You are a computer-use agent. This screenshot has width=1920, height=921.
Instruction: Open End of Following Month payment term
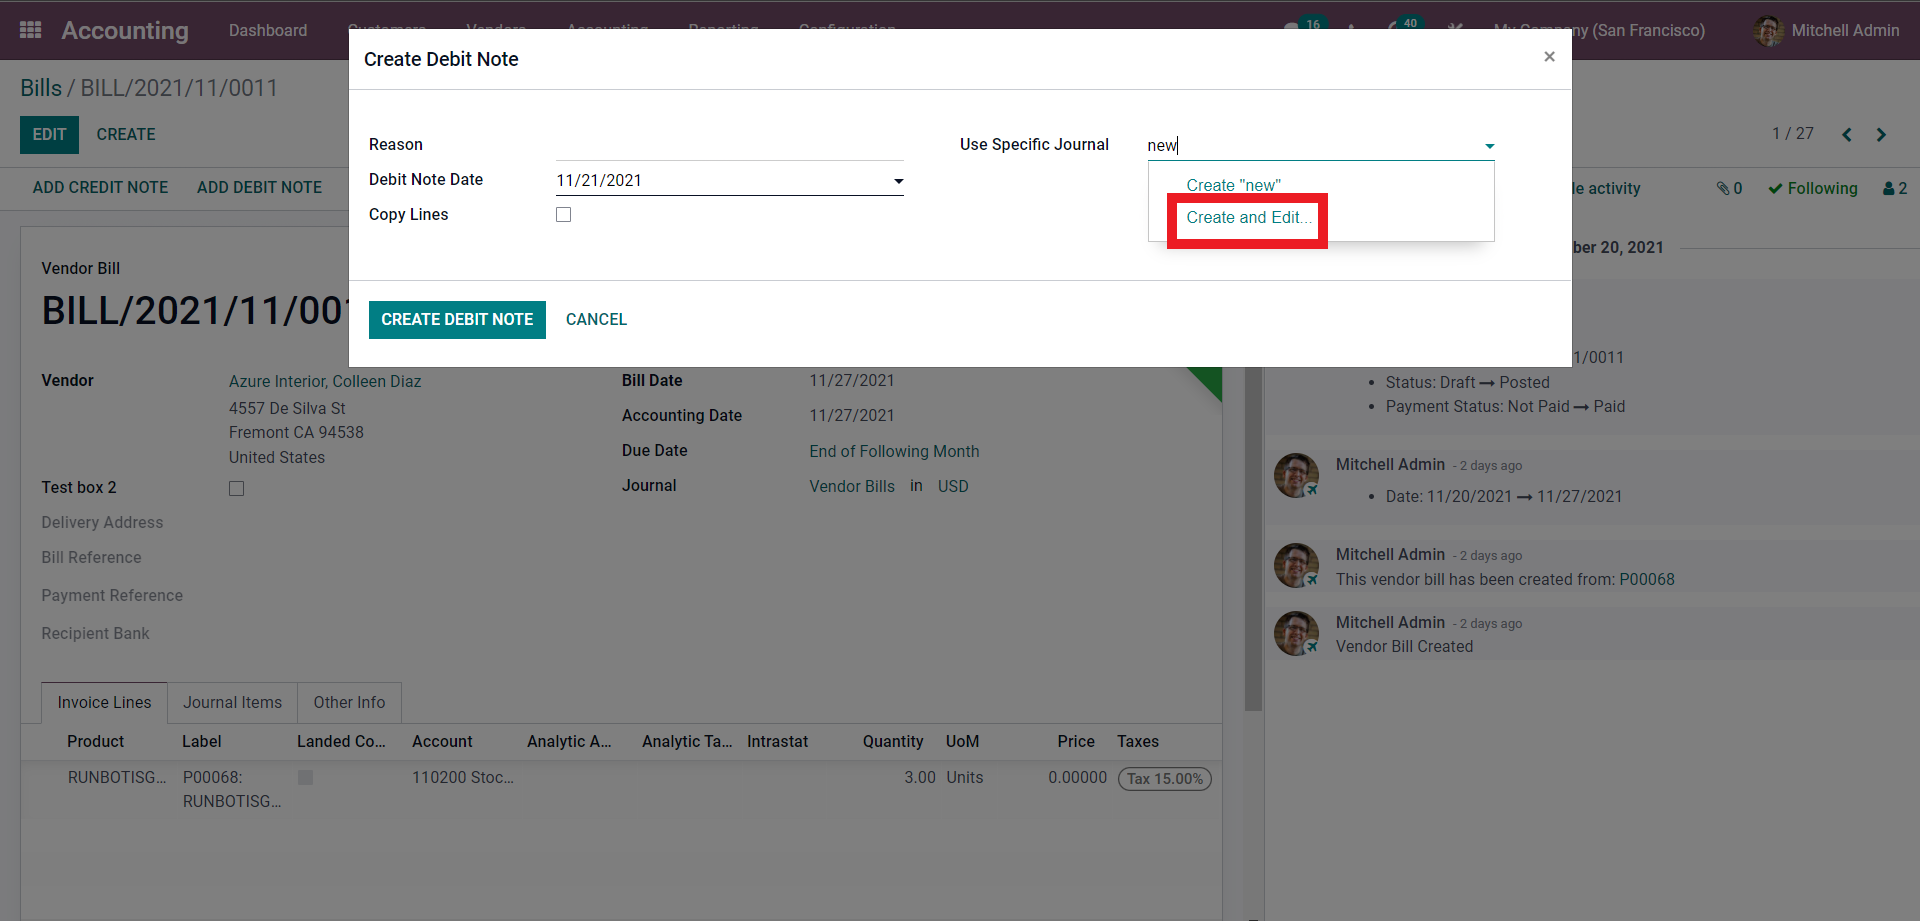(x=894, y=452)
